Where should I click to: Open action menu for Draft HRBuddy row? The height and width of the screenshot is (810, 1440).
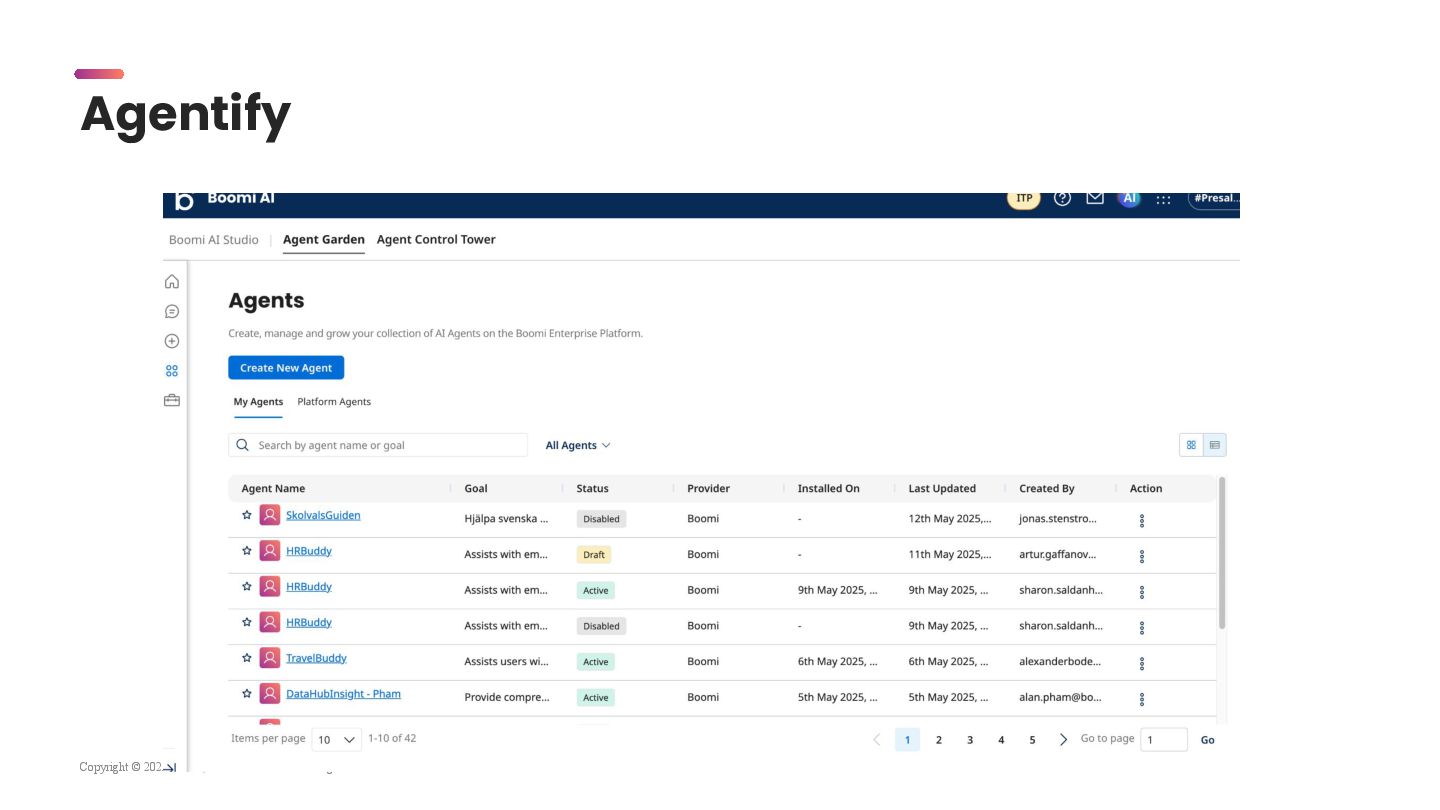tap(1142, 556)
